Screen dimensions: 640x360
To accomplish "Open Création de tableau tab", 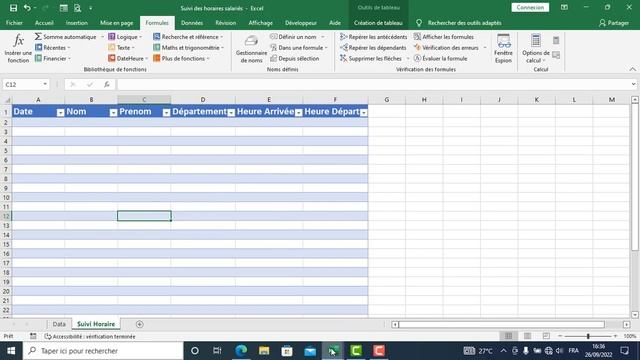I will (x=378, y=23).
